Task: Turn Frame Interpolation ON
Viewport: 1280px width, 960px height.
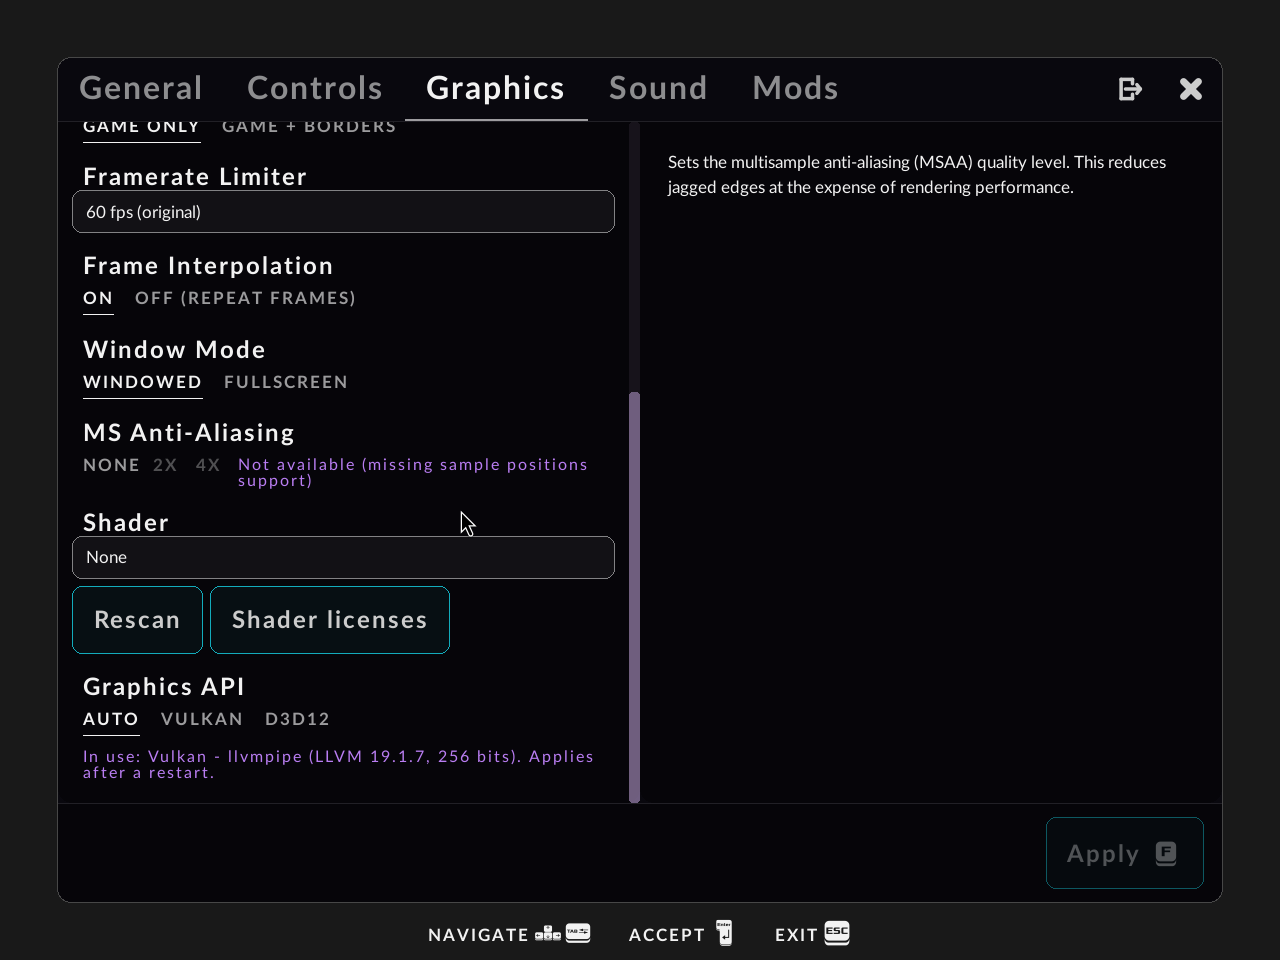Action: [x=98, y=298]
